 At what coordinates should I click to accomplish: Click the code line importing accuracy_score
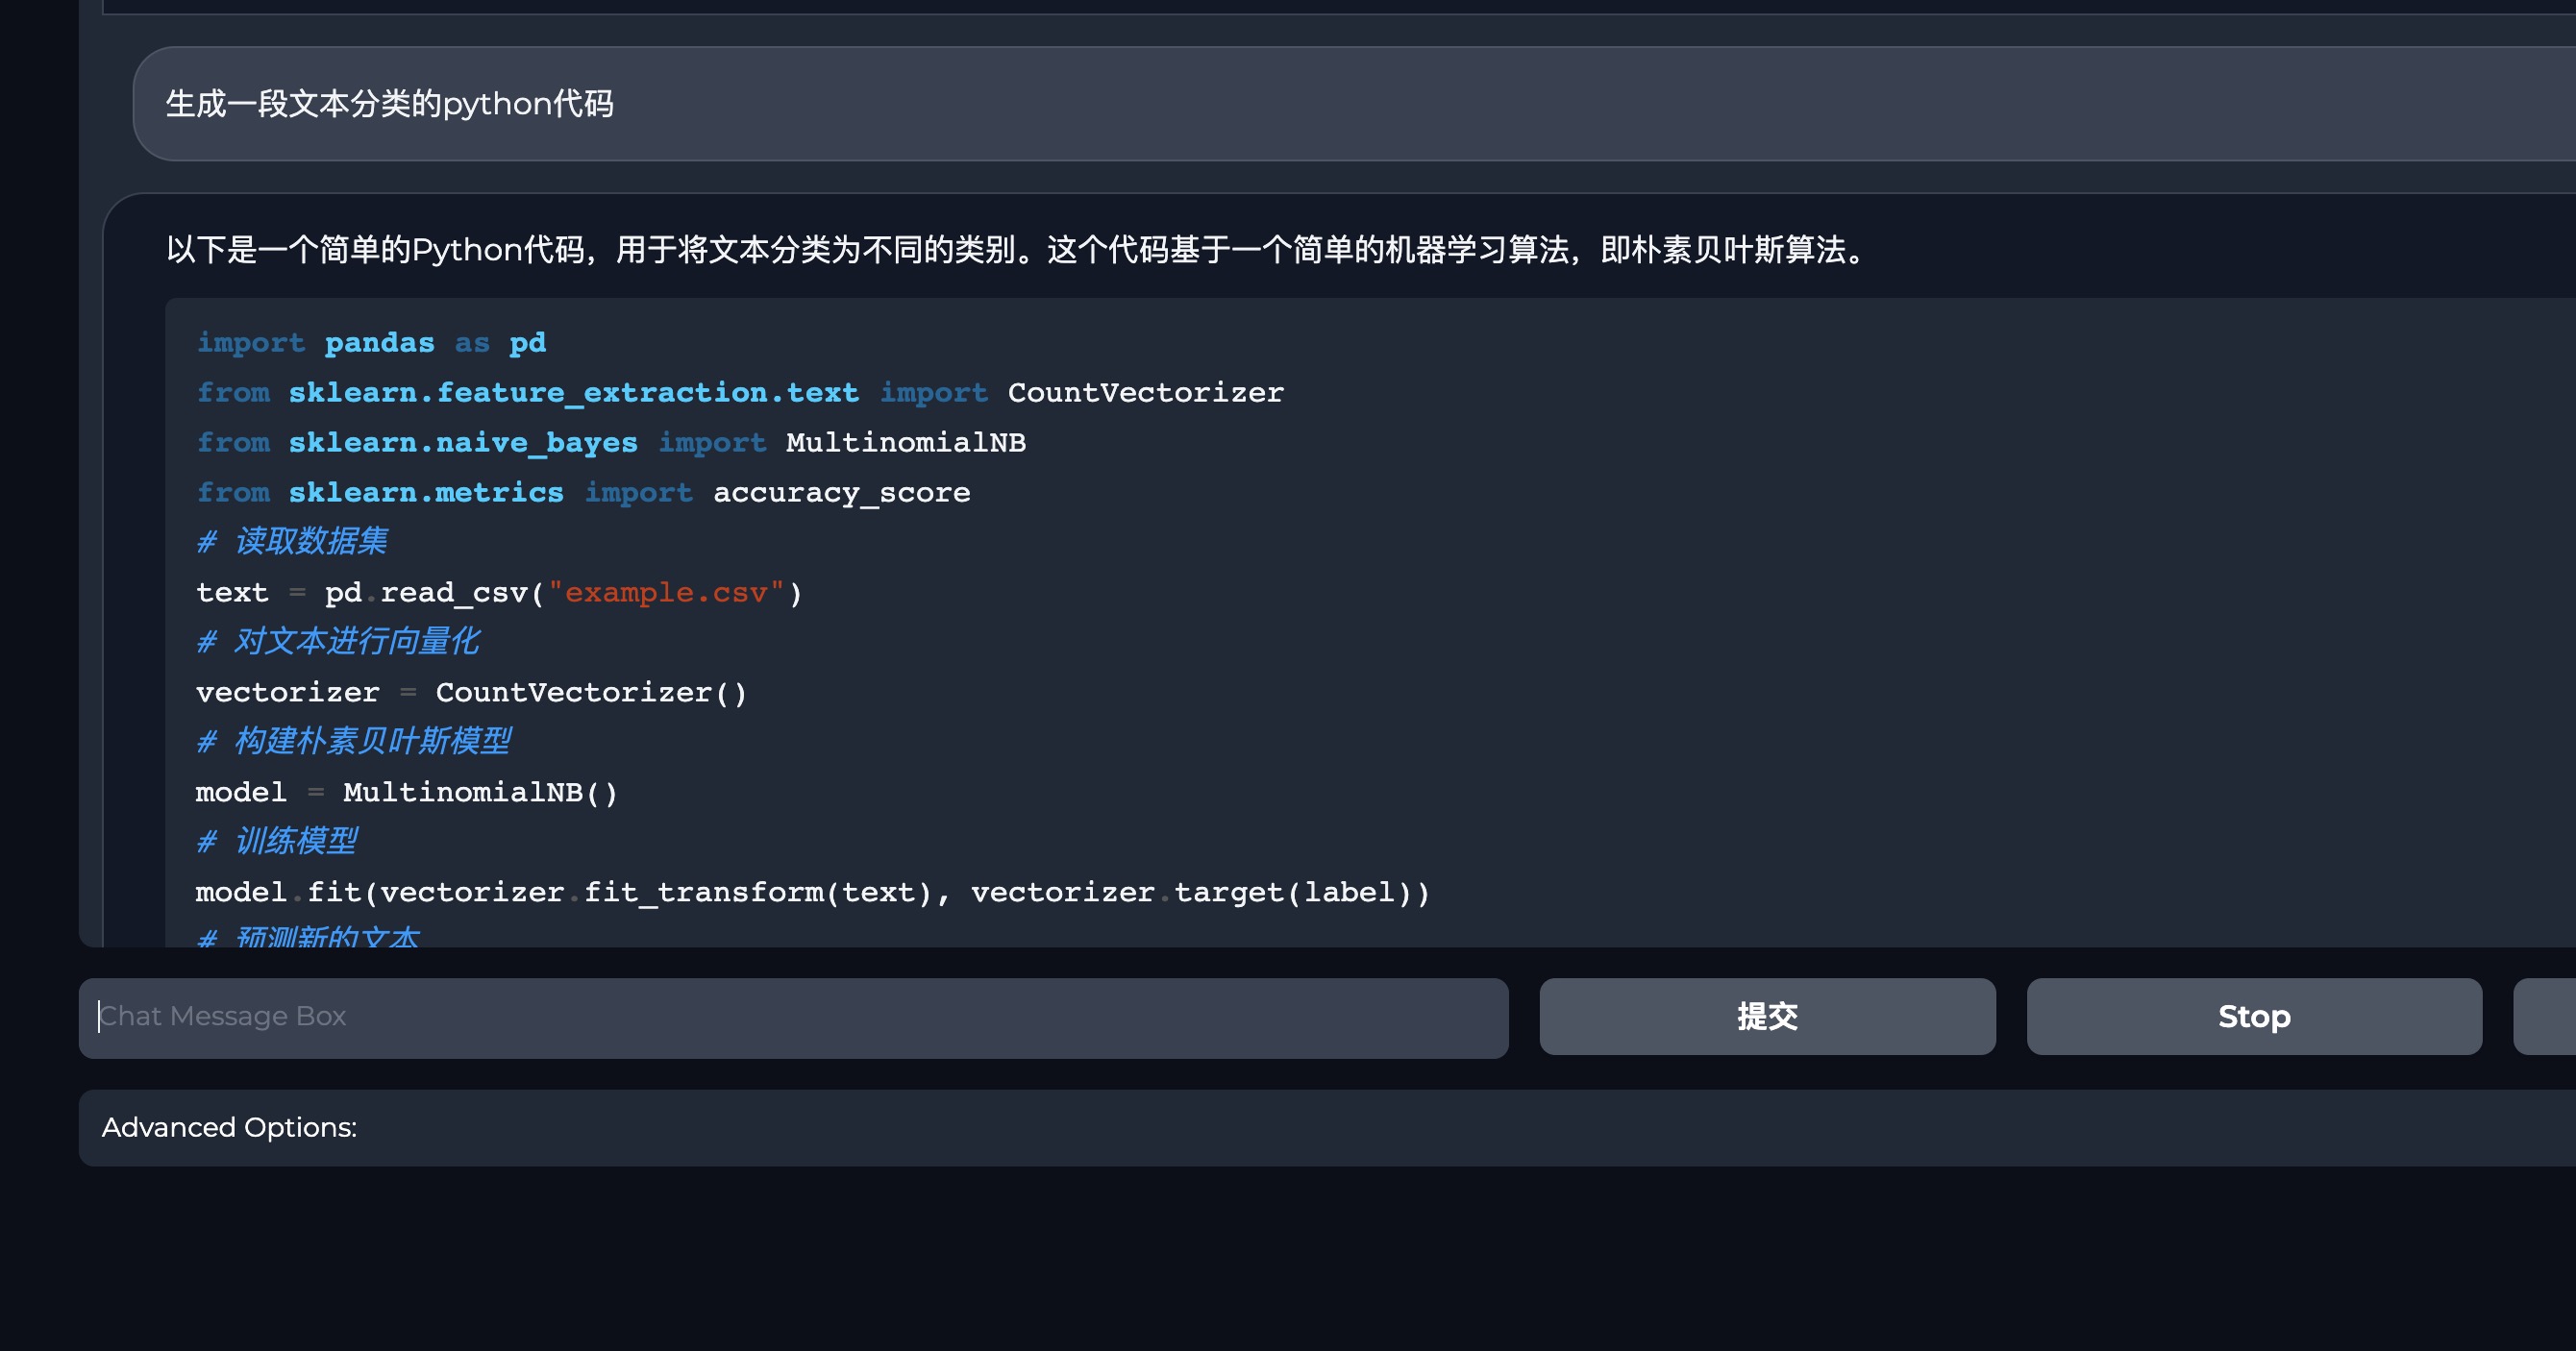pos(583,493)
